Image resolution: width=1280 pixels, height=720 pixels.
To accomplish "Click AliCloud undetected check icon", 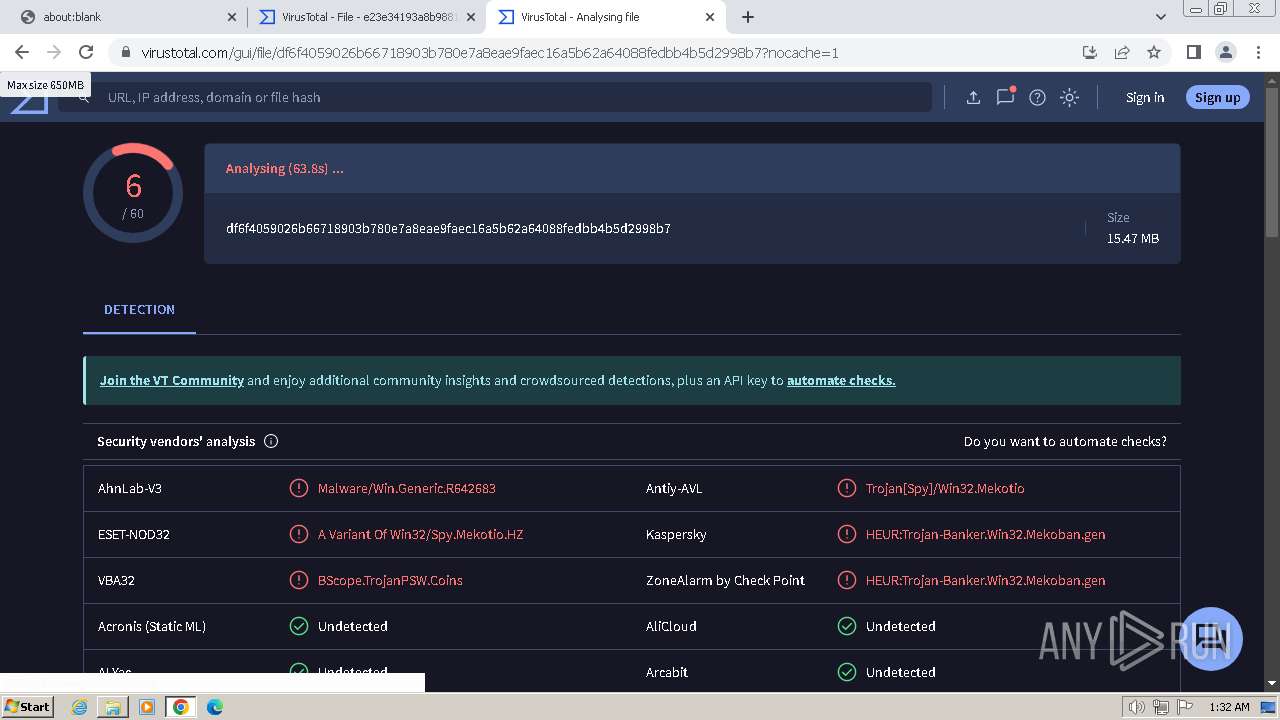I will [847, 626].
